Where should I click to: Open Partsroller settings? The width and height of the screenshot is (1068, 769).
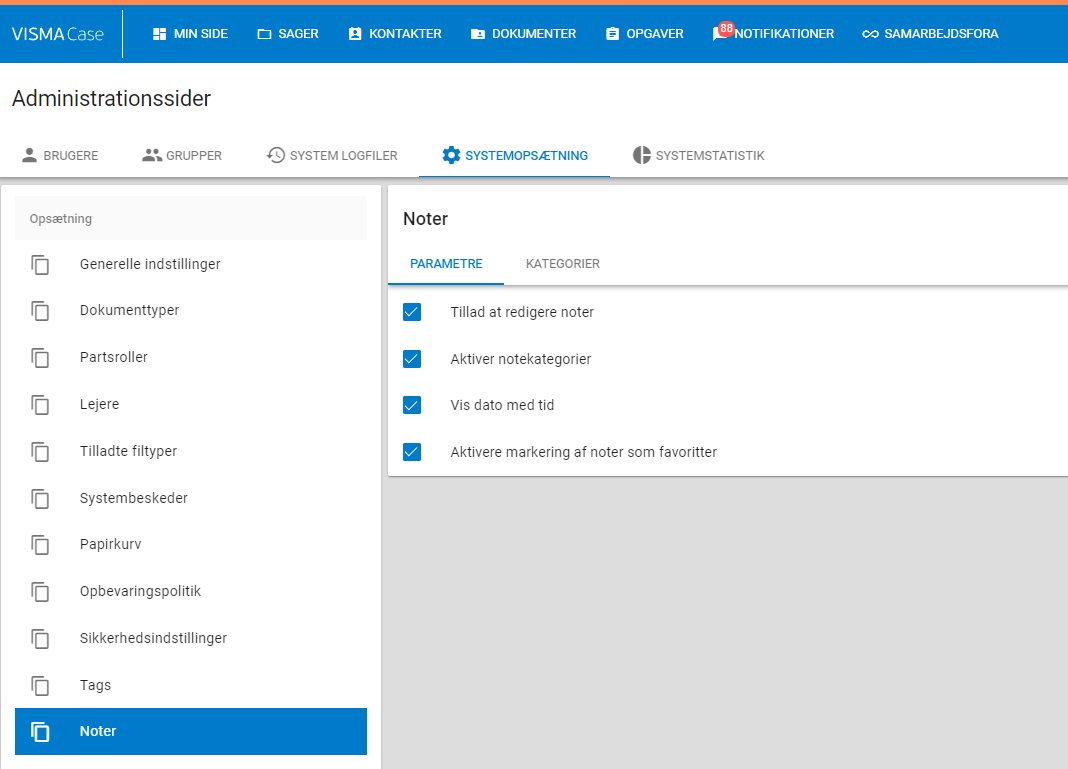(x=191, y=358)
